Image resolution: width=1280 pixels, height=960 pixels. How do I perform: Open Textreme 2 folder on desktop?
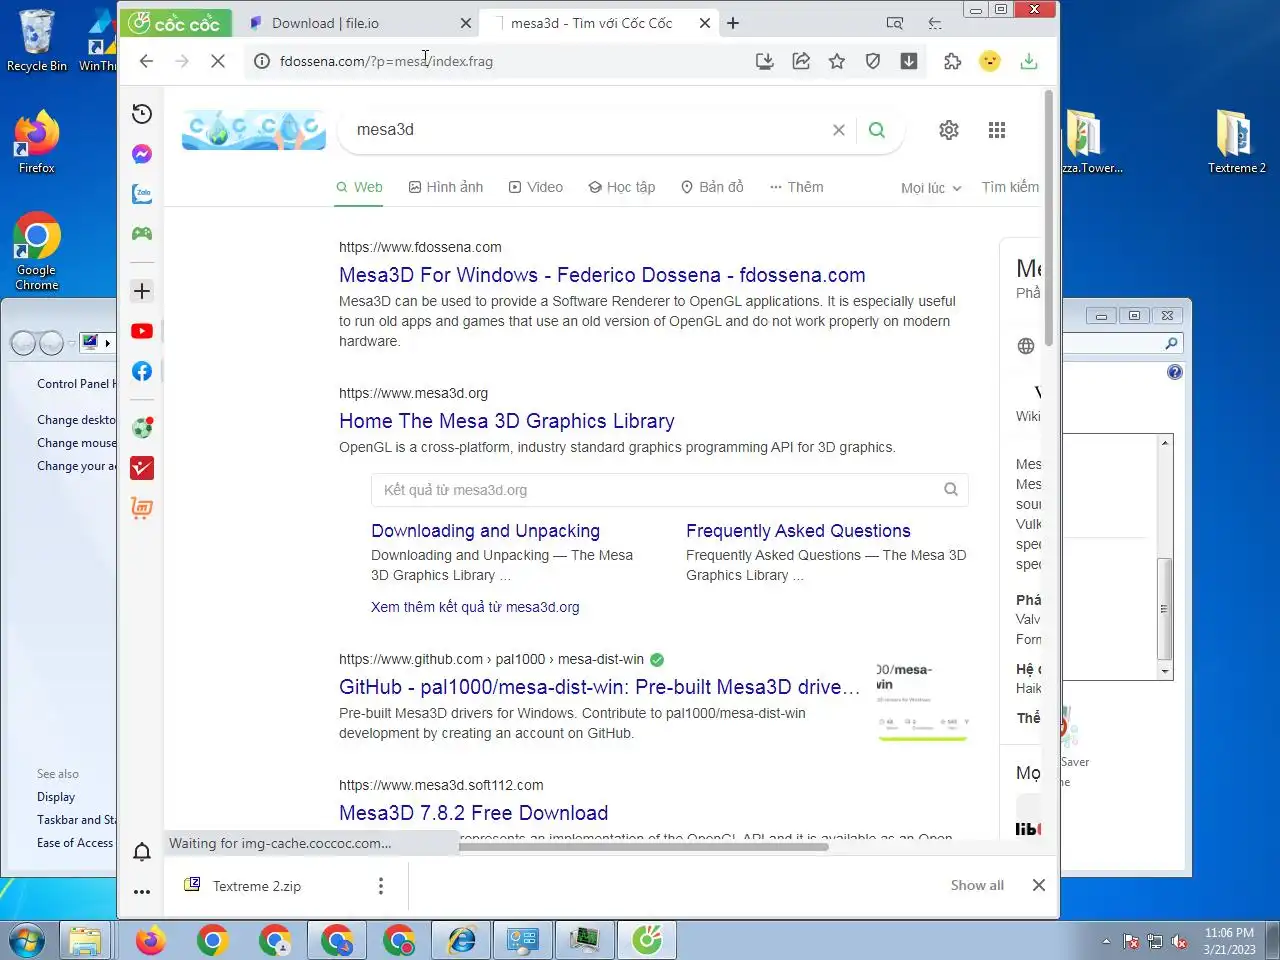pos(1236,141)
